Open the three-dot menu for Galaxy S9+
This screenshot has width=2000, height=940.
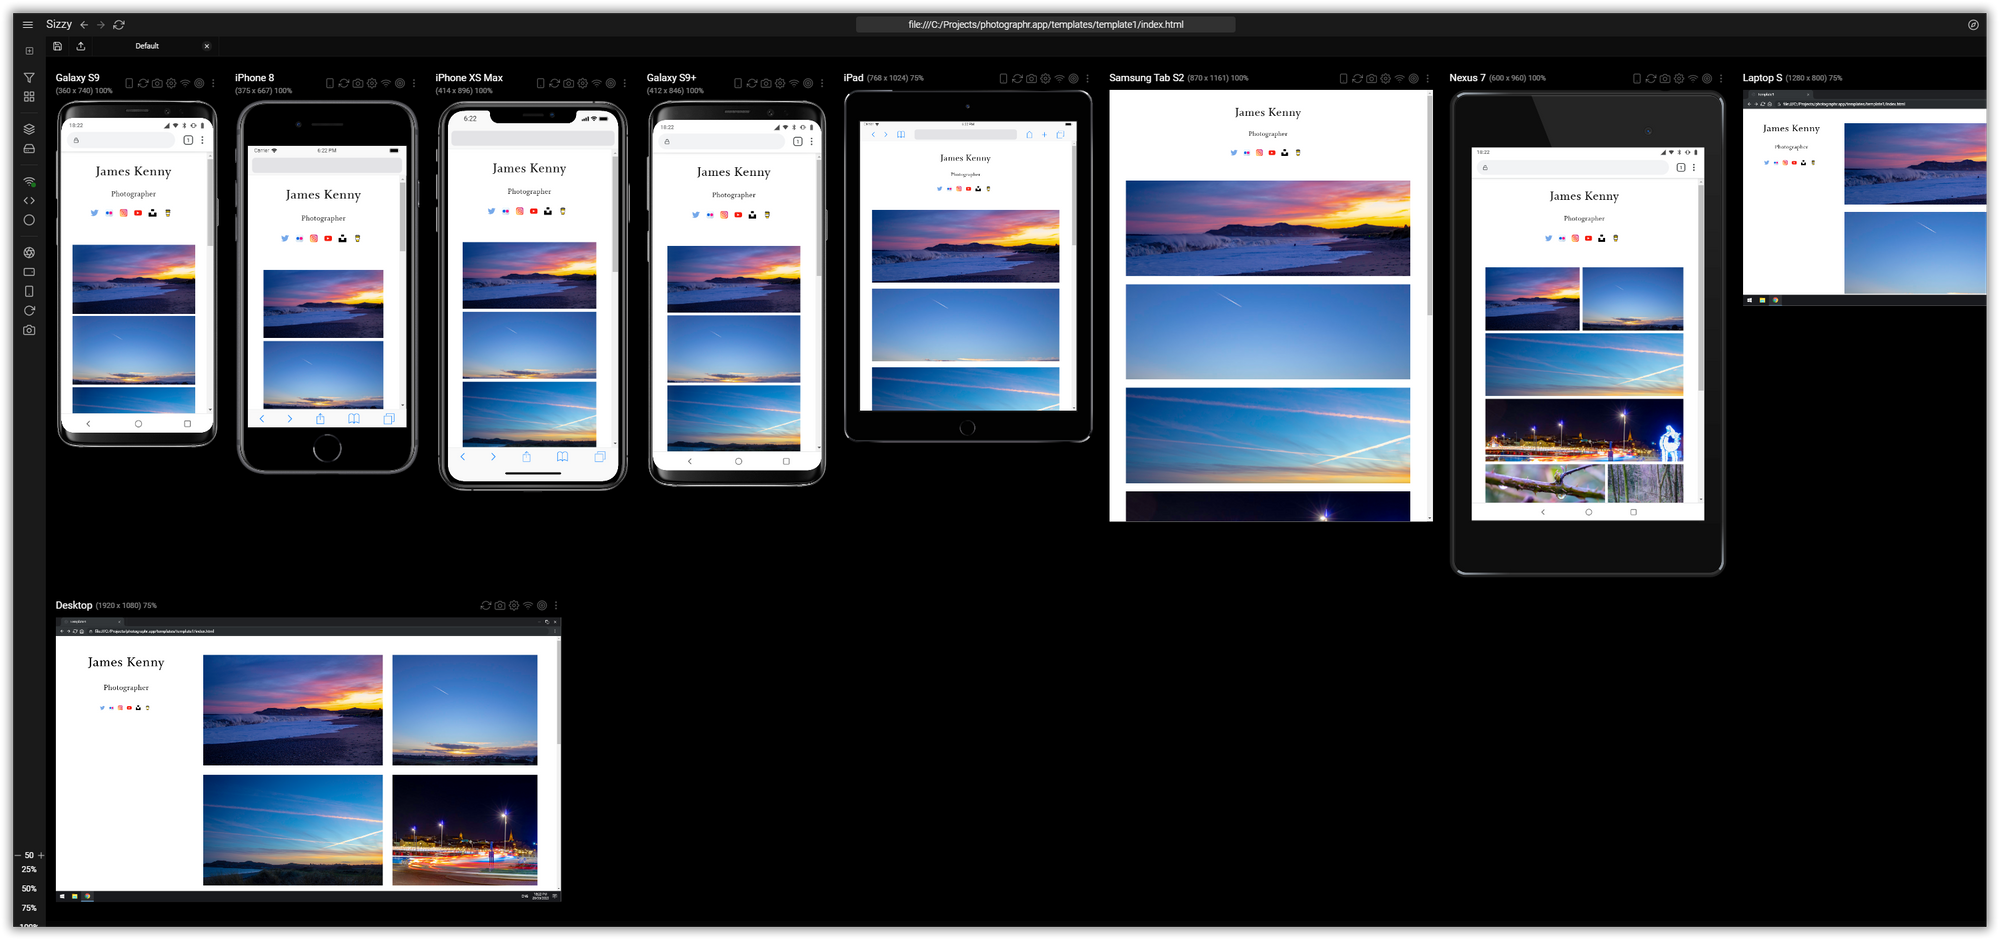[x=822, y=83]
